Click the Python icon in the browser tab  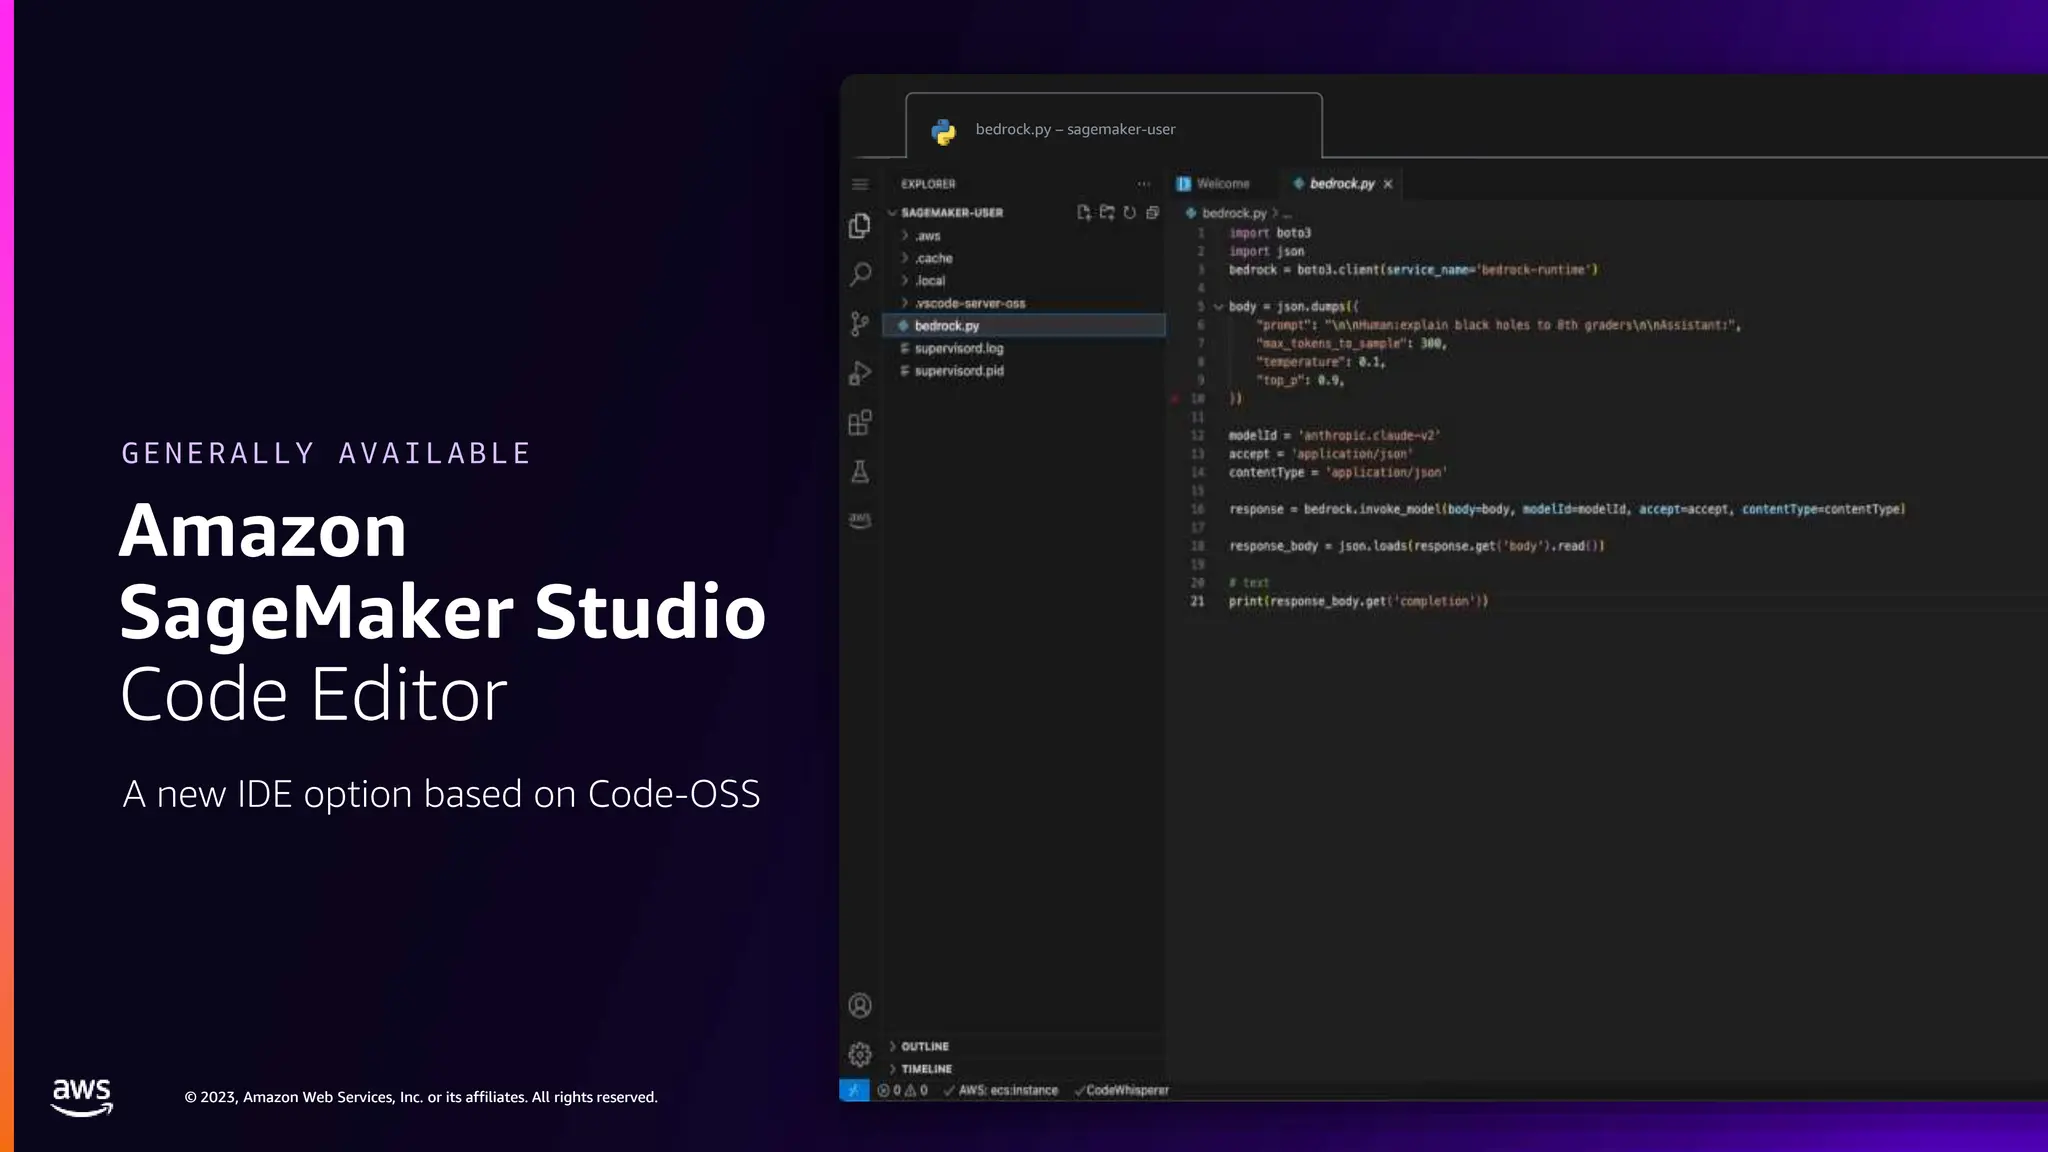point(943,131)
